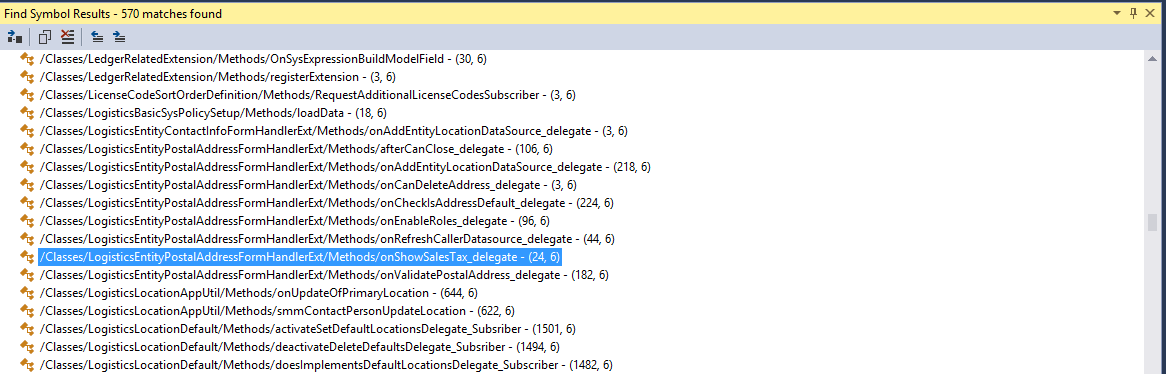Select the RequestAdditionalLicenseCodesSubscriber result row
Image resolution: width=1166 pixels, height=374 pixels.
point(308,94)
